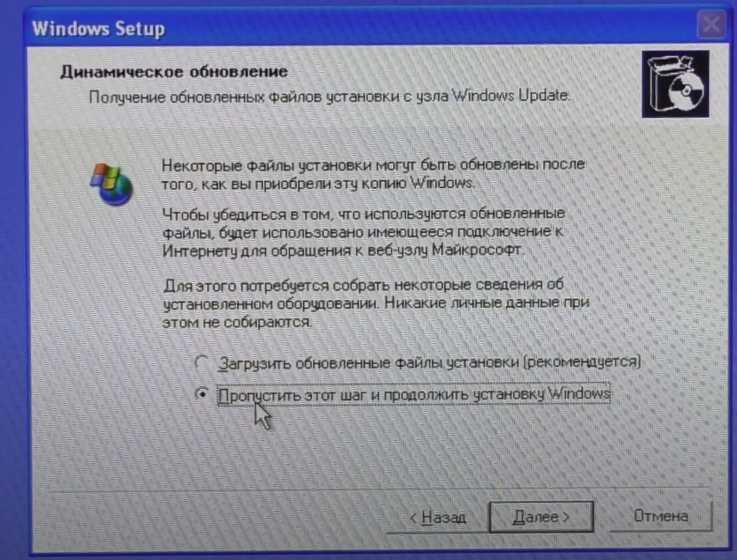Image resolution: width=737 pixels, height=560 pixels.
Task: Click the 'Чтобы убедиться в том' paragraph
Action: click(x=364, y=231)
